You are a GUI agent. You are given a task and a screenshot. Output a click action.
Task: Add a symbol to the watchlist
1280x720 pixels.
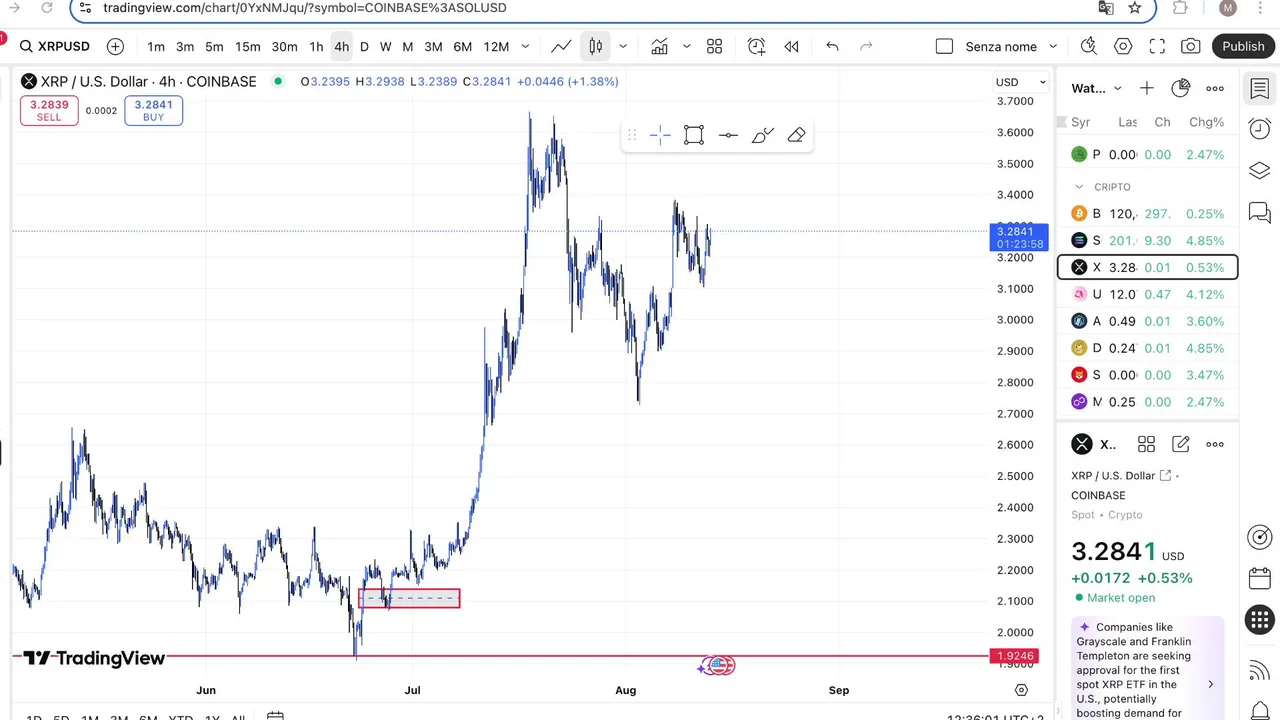(x=1146, y=88)
